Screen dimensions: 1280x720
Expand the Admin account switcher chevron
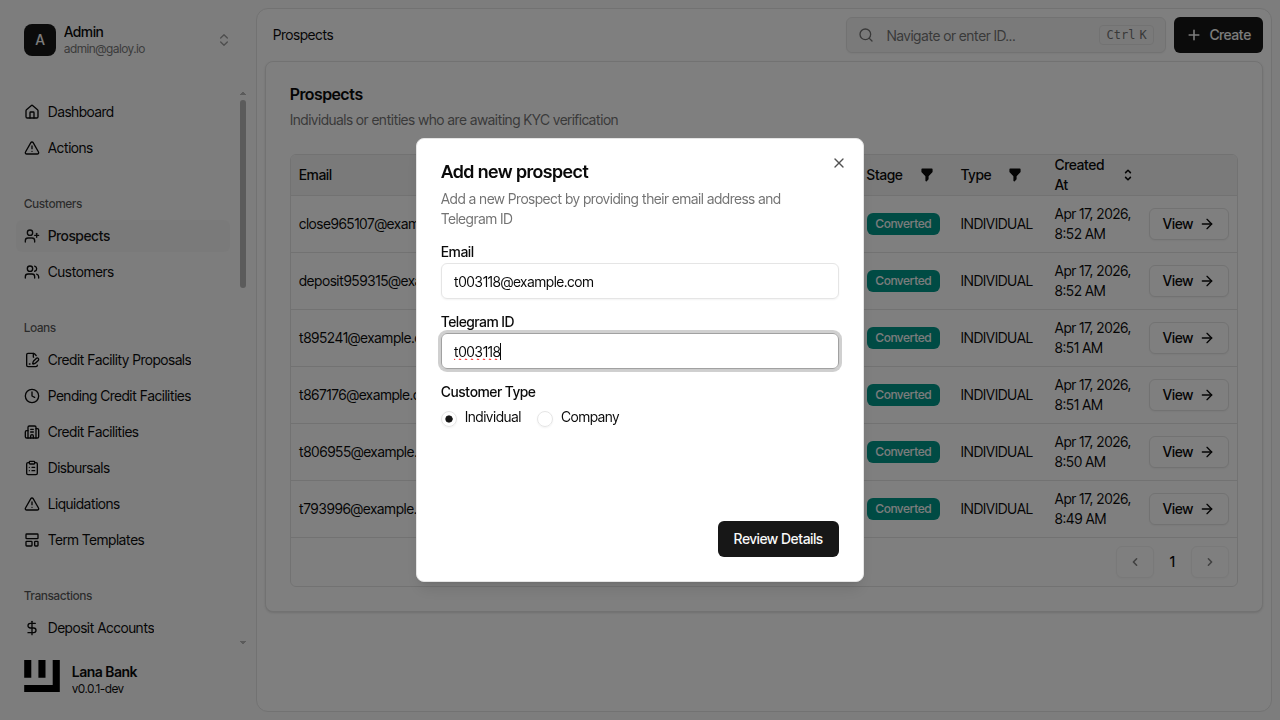224,39
